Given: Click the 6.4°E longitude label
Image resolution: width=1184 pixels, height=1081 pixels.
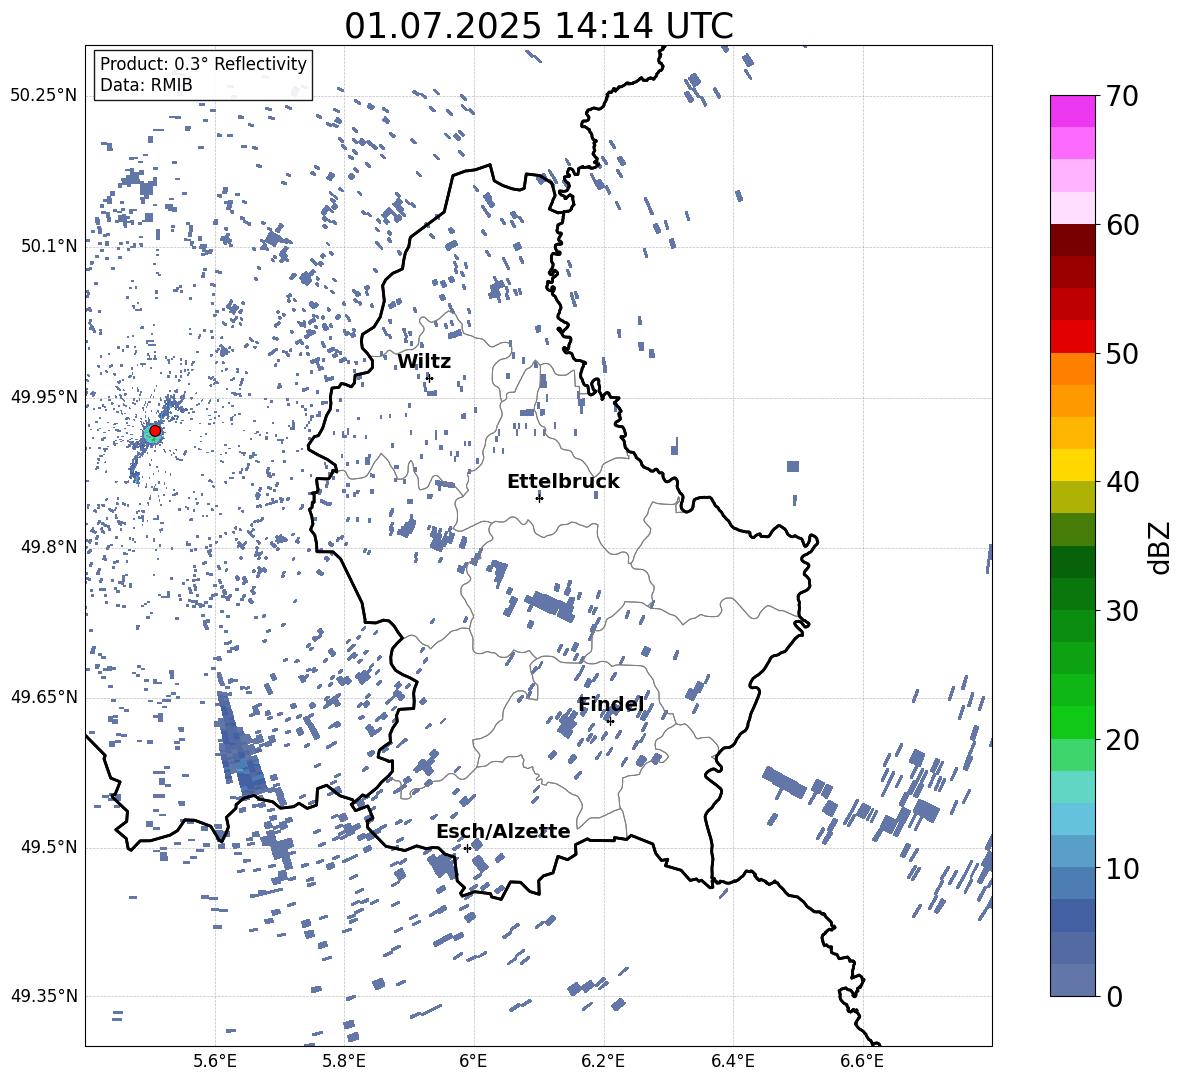Looking at the screenshot, I should [732, 1061].
